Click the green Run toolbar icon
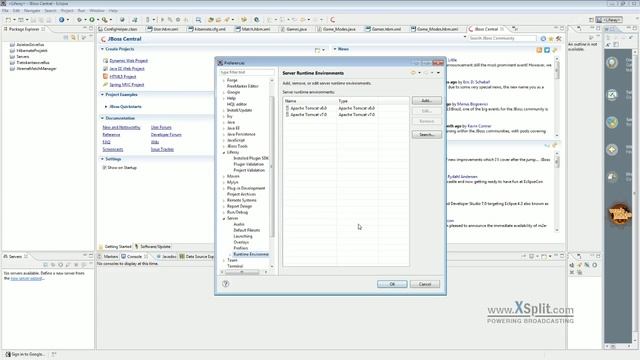Screen dimensions: 640x360 point(92,20)
